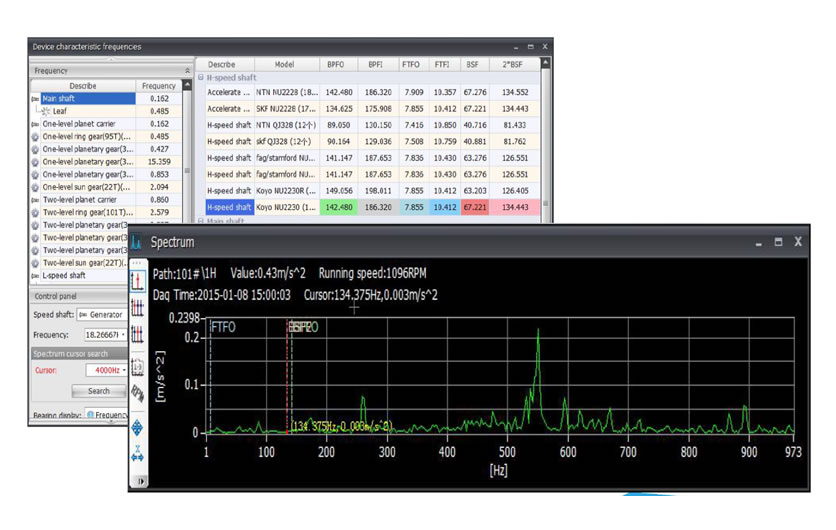Click gear icon beside Two-level sun gear(22T)

(35, 263)
